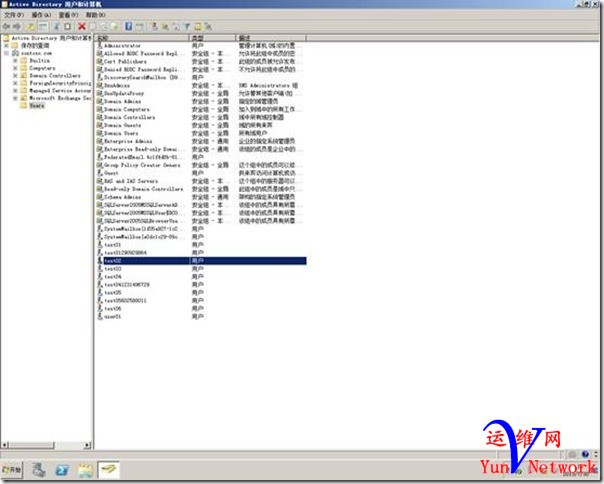Click the Forward arrow toolbar icon

[x=17, y=27]
